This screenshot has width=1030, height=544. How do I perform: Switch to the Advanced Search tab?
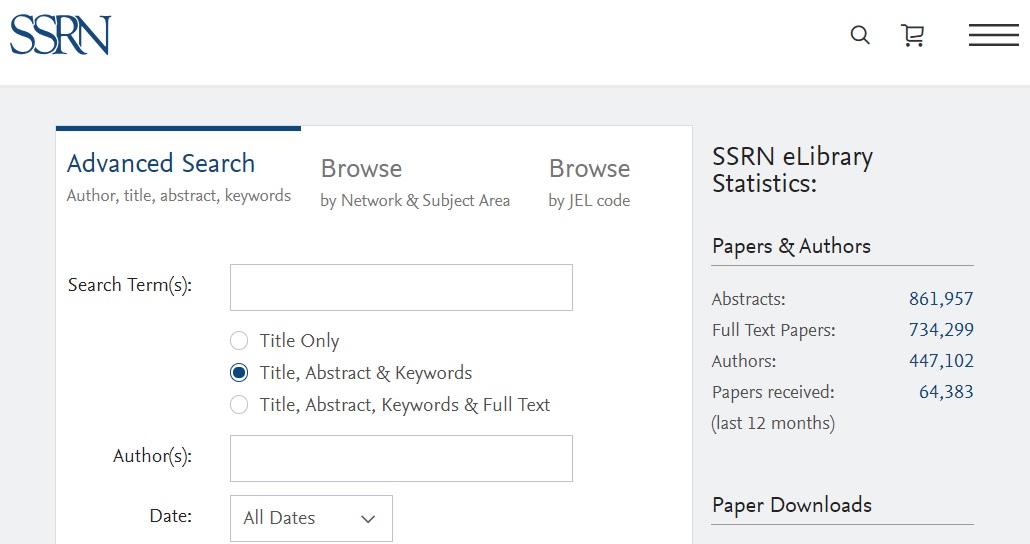click(178, 177)
